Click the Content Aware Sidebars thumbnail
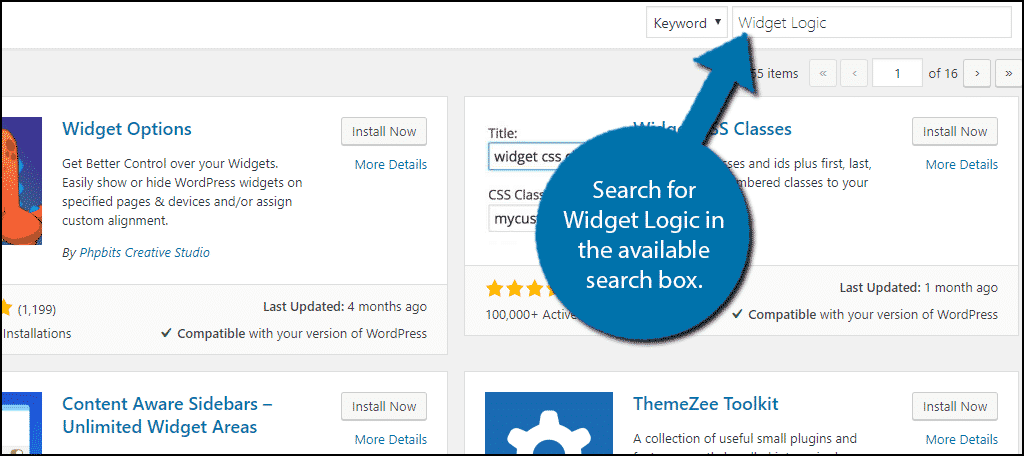Viewport: 1024px width, 456px height. 21,423
